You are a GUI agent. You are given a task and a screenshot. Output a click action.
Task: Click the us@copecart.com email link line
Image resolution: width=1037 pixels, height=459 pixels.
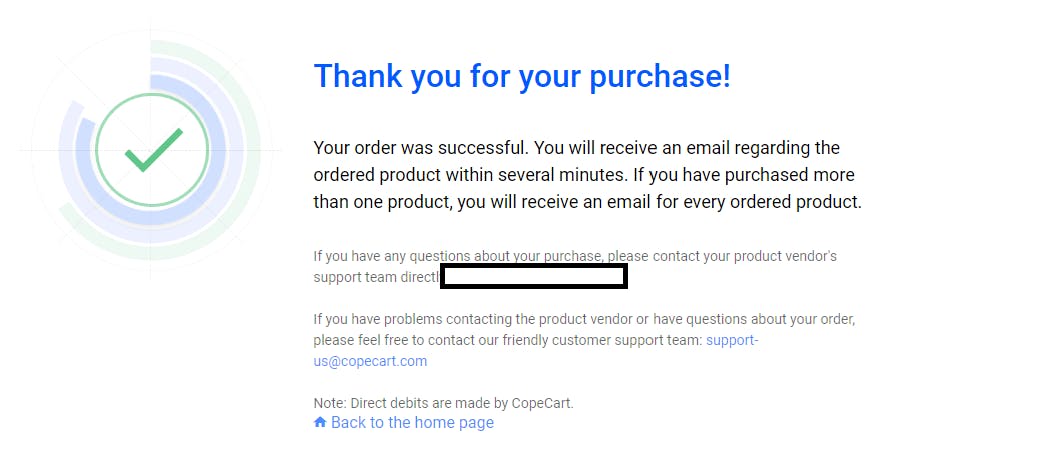pyautogui.click(x=370, y=361)
